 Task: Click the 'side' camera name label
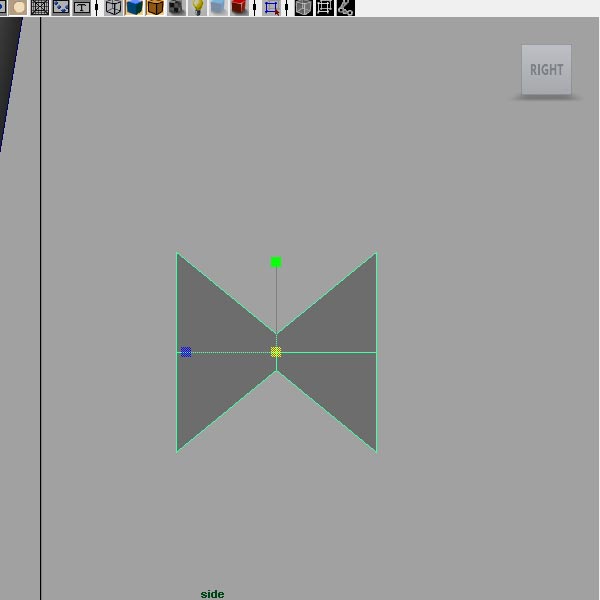(x=212, y=594)
